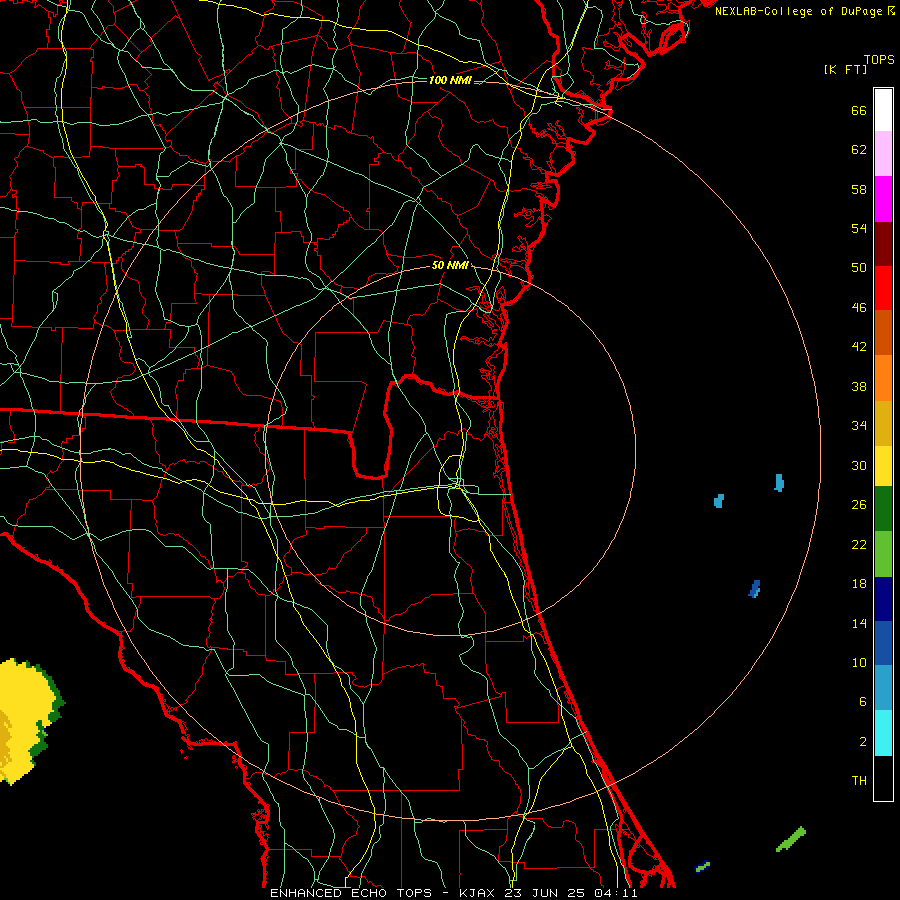
Task: Click the light green diagonal echo streak
Action: click(791, 839)
